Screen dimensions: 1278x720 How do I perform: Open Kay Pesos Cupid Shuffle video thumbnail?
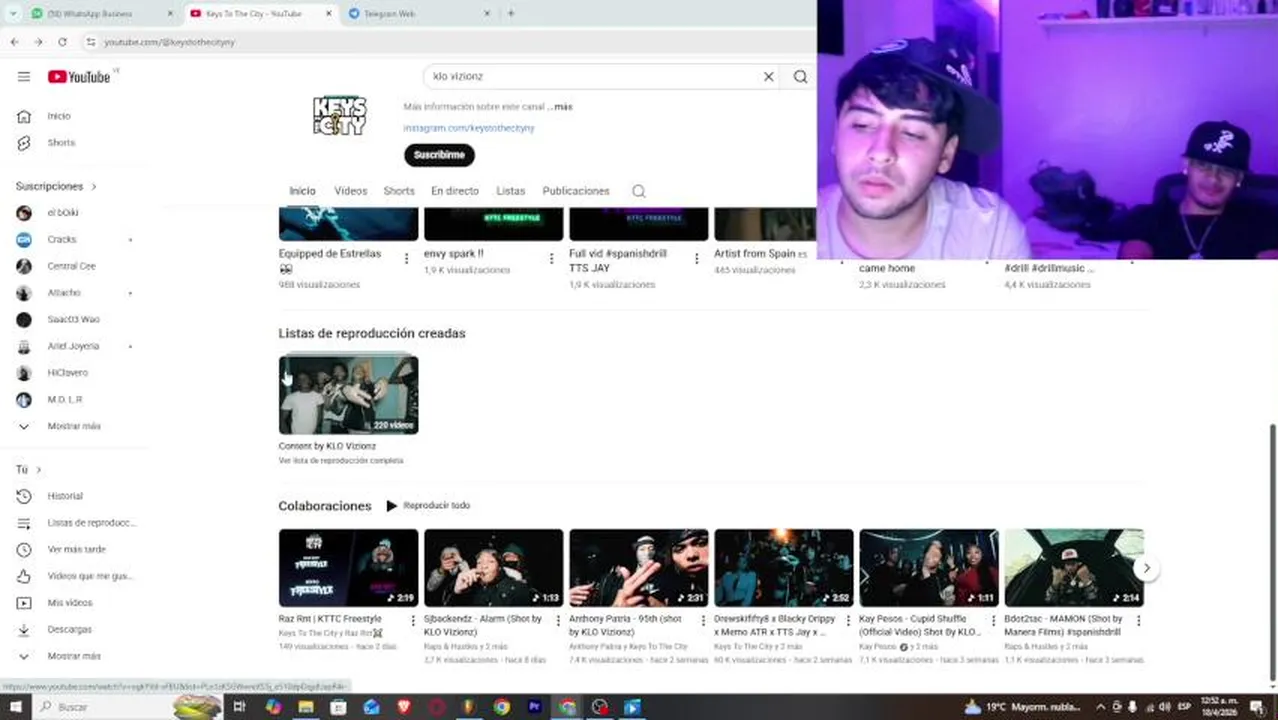tap(928, 568)
